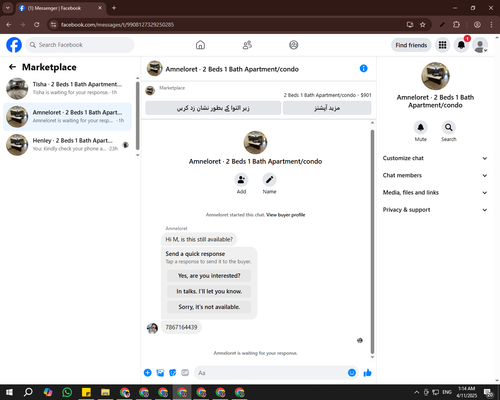Mute this chat with the bell icon

[x=421, y=127]
